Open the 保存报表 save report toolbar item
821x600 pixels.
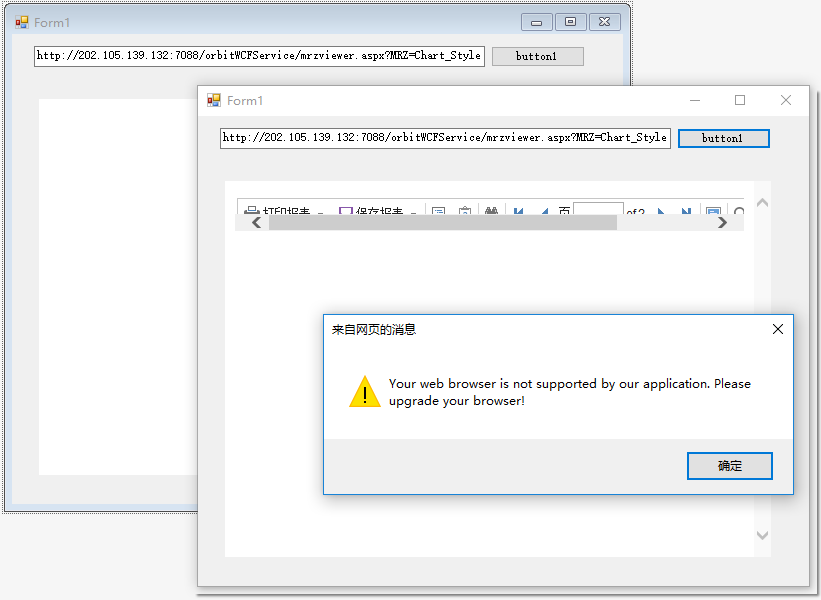[377, 210]
